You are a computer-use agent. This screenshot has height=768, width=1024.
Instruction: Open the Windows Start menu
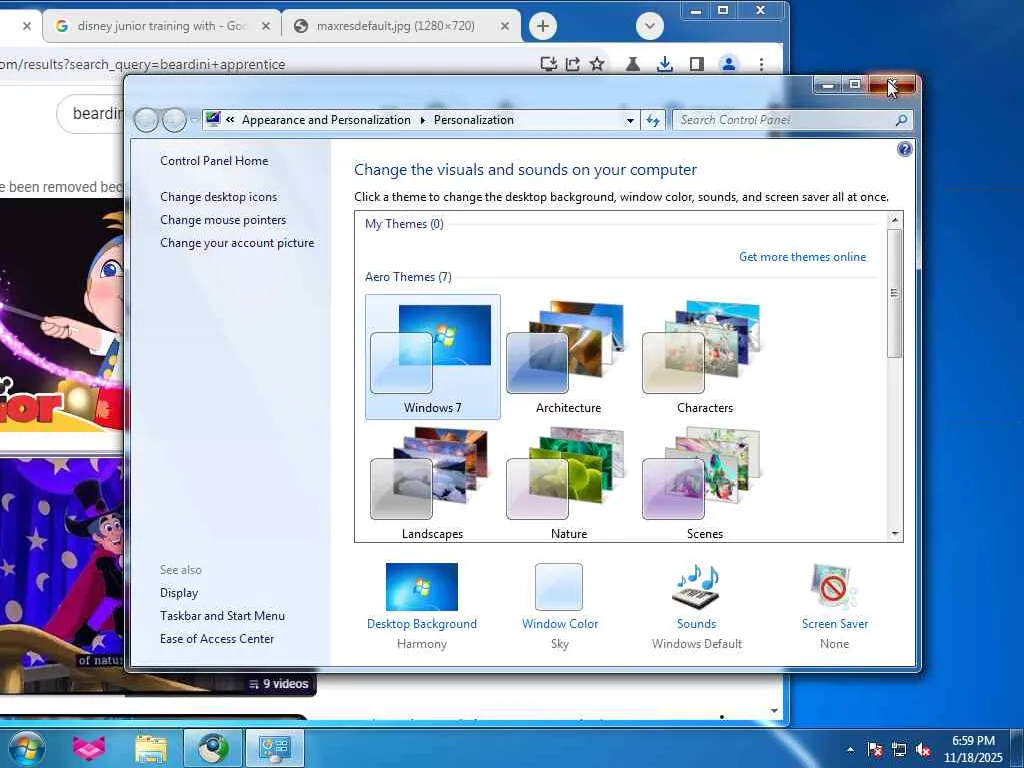(27, 748)
